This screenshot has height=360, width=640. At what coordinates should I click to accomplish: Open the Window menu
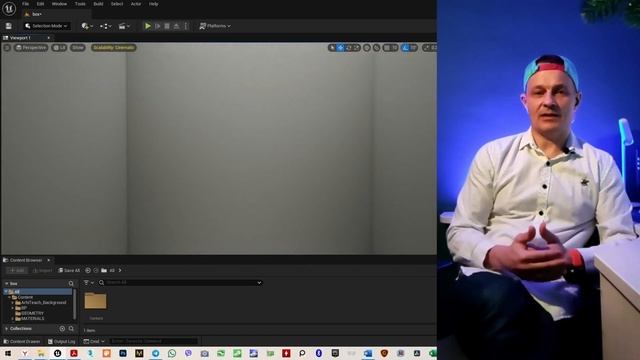pyautogui.click(x=59, y=4)
